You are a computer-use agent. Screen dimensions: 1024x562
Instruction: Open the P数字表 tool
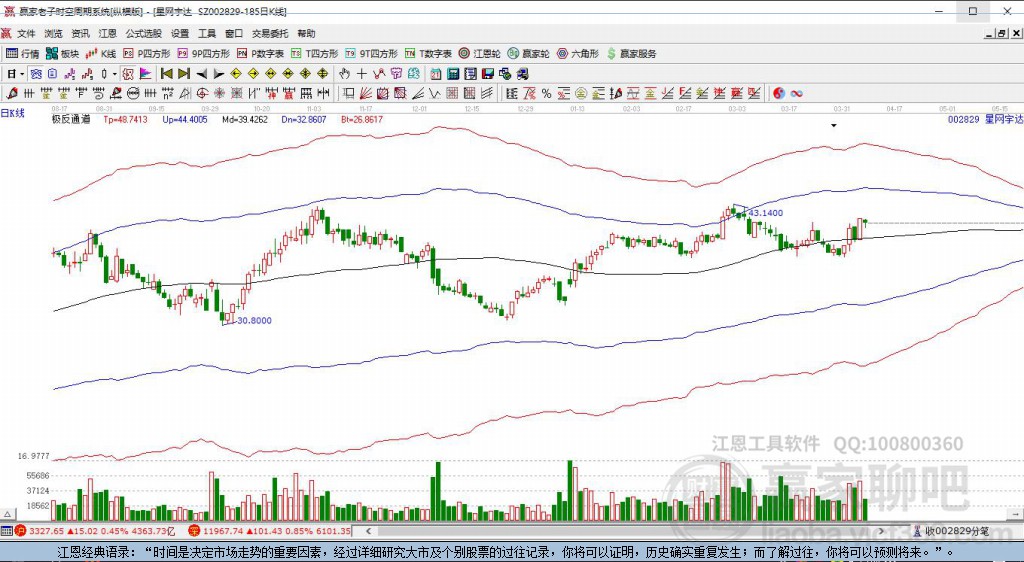point(261,54)
